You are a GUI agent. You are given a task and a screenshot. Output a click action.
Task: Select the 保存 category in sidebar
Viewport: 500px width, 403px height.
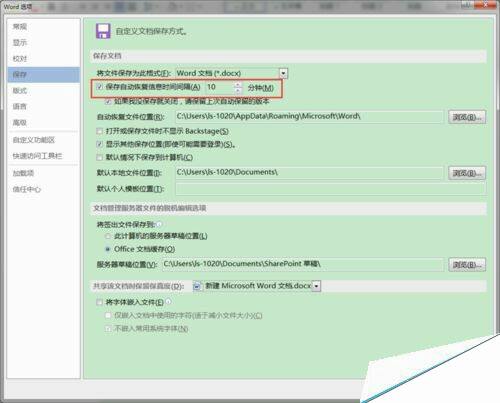(44, 75)
